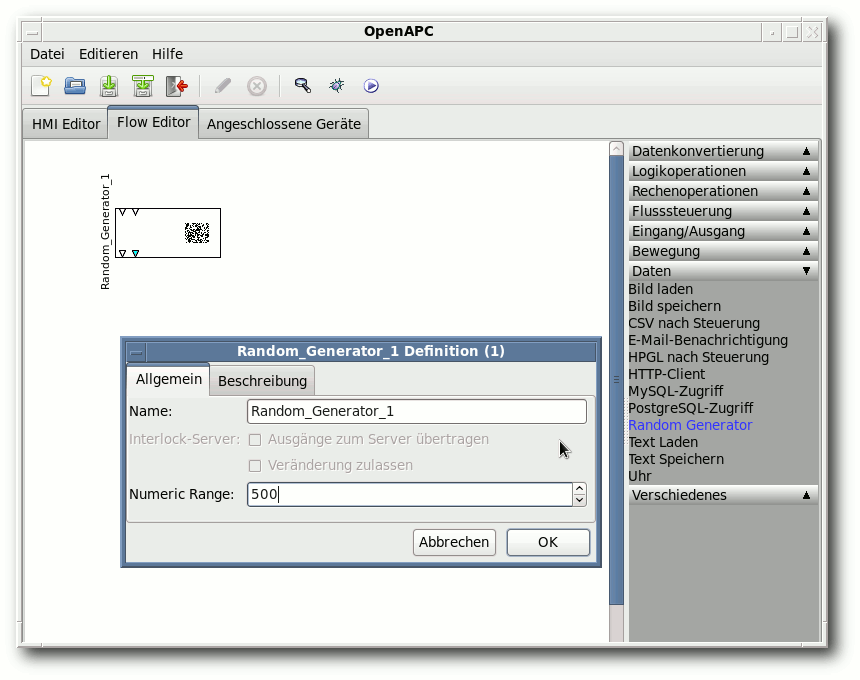Expand the Logikoperationen category
Image resolution: width=860 pixels, height=680 pixels.
pos(723,171)
